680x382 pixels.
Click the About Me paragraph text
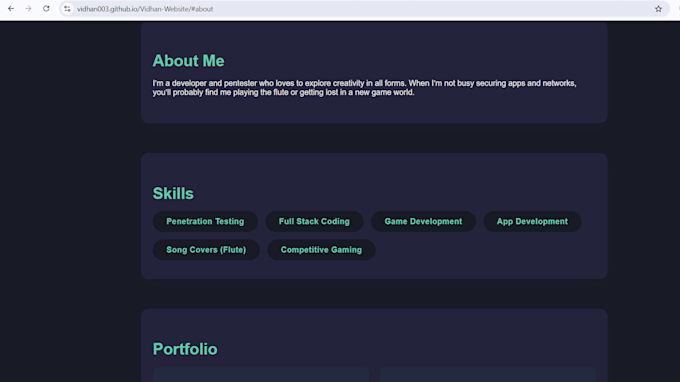click(x=364, y=88)
